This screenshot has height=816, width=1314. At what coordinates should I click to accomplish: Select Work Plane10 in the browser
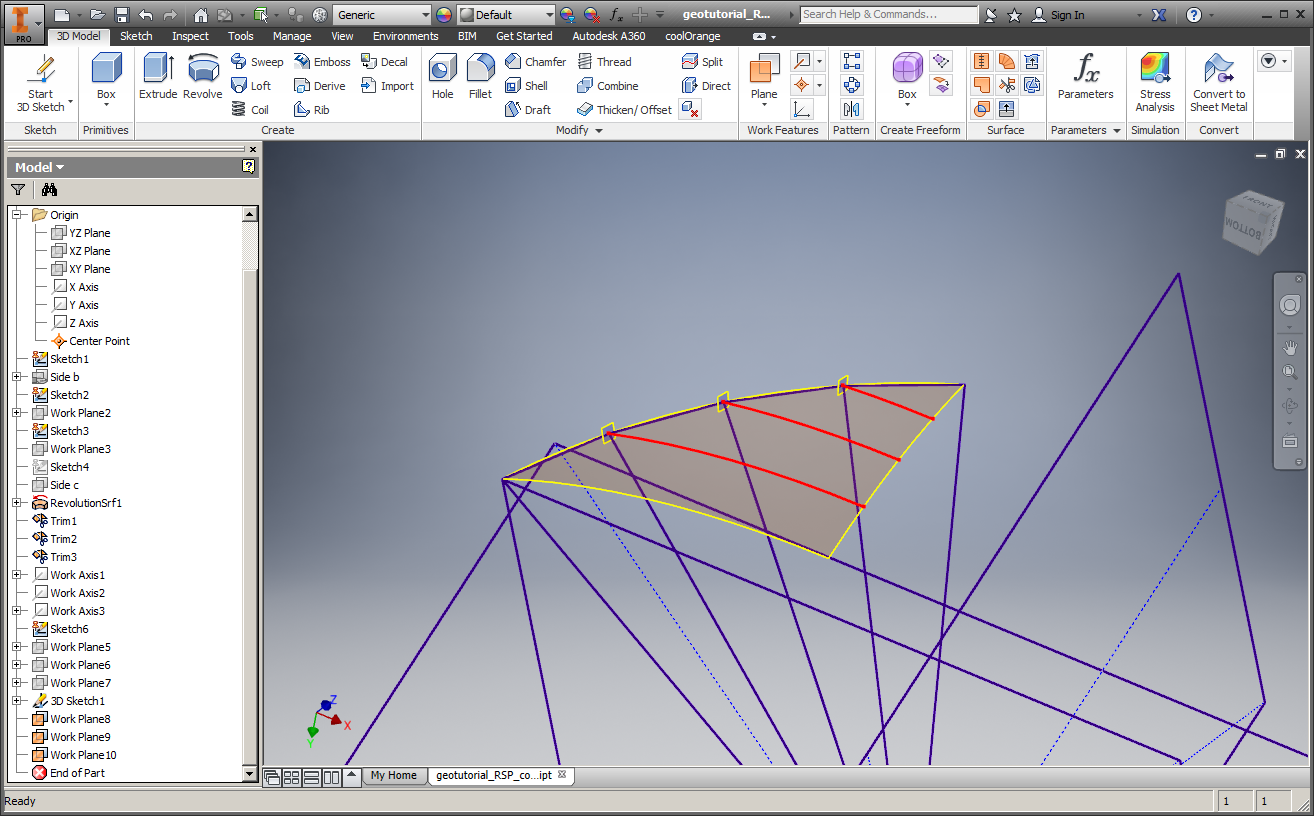pos(83,755)
